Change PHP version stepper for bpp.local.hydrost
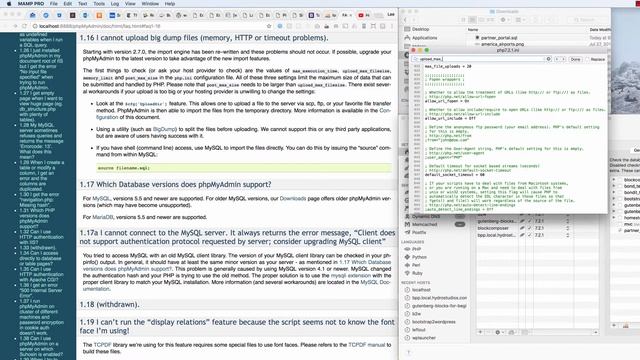The height and width of the screenshot is (360, 640). click(x=567, y=235)
